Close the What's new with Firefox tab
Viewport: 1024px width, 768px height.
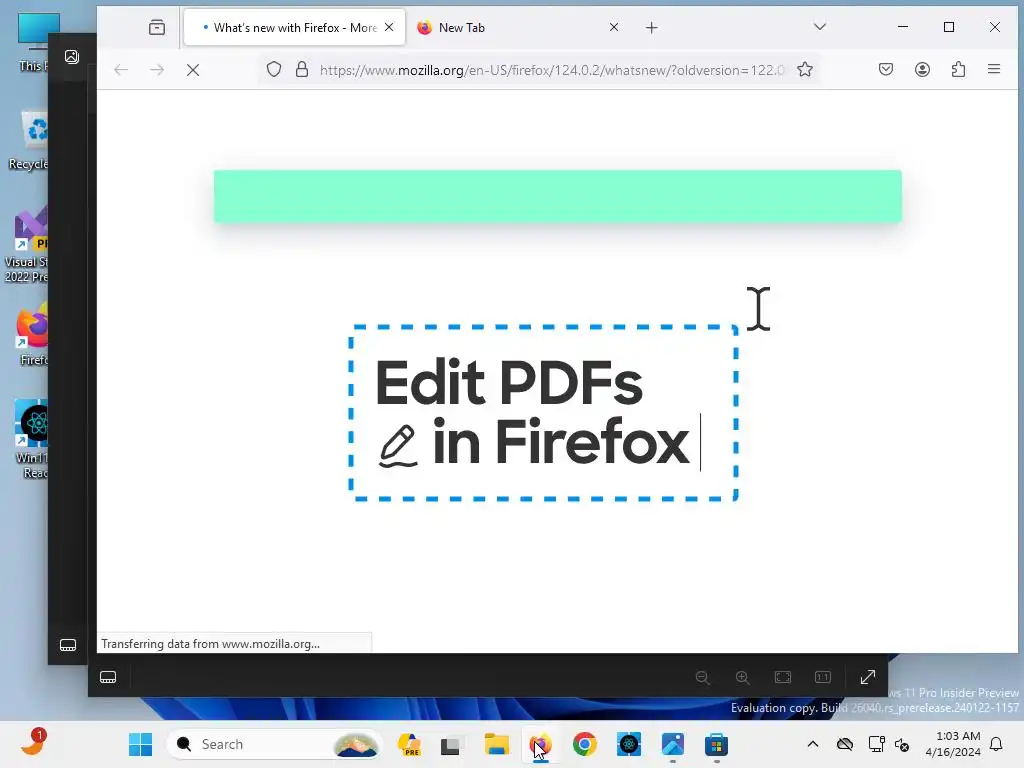[389, 27]
